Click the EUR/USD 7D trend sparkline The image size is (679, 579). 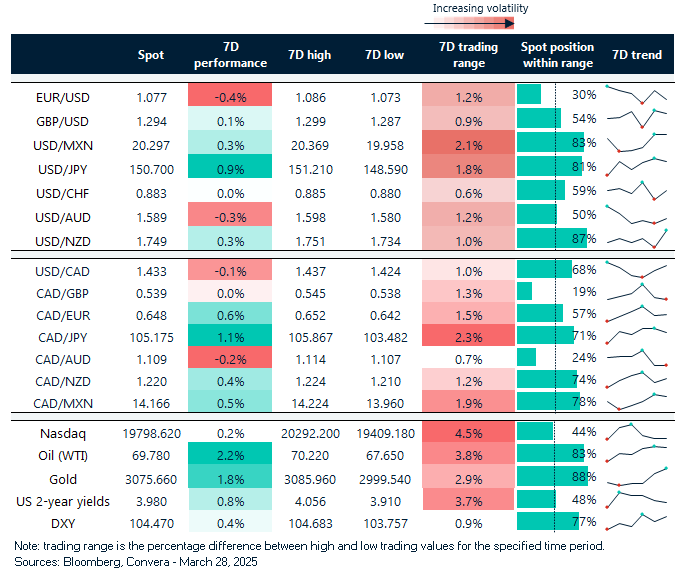637,95
